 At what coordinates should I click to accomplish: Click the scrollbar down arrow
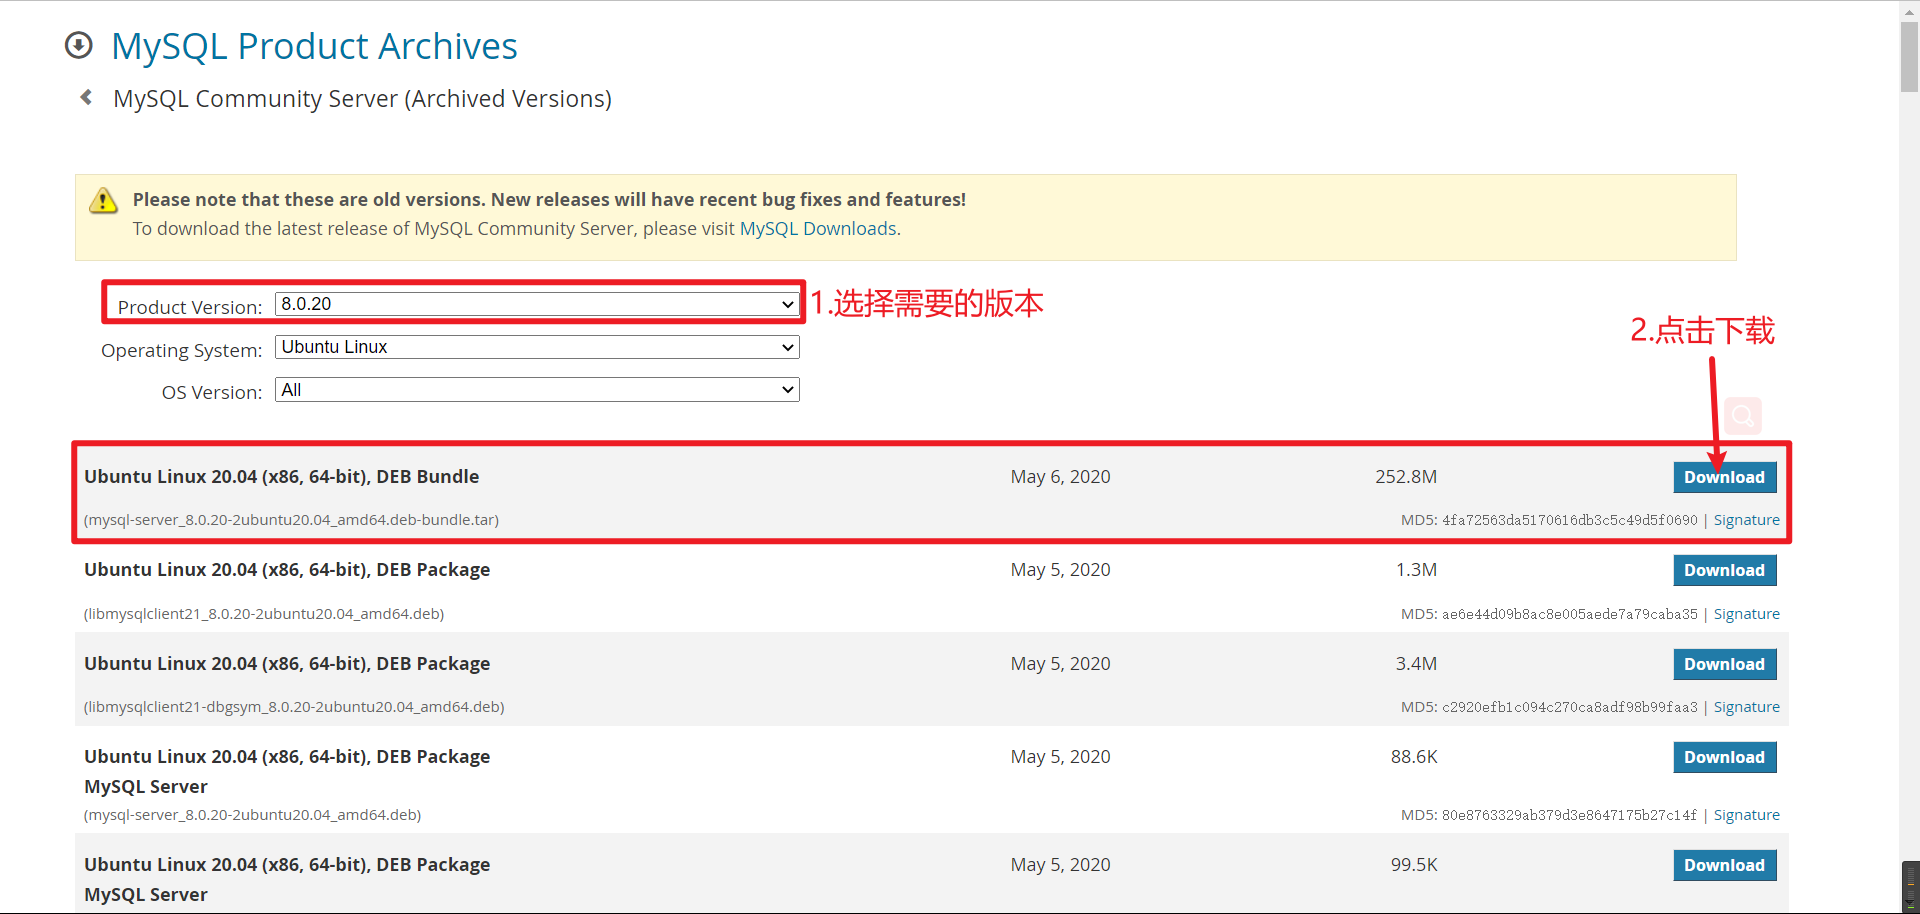click(x=1908, y=904)
